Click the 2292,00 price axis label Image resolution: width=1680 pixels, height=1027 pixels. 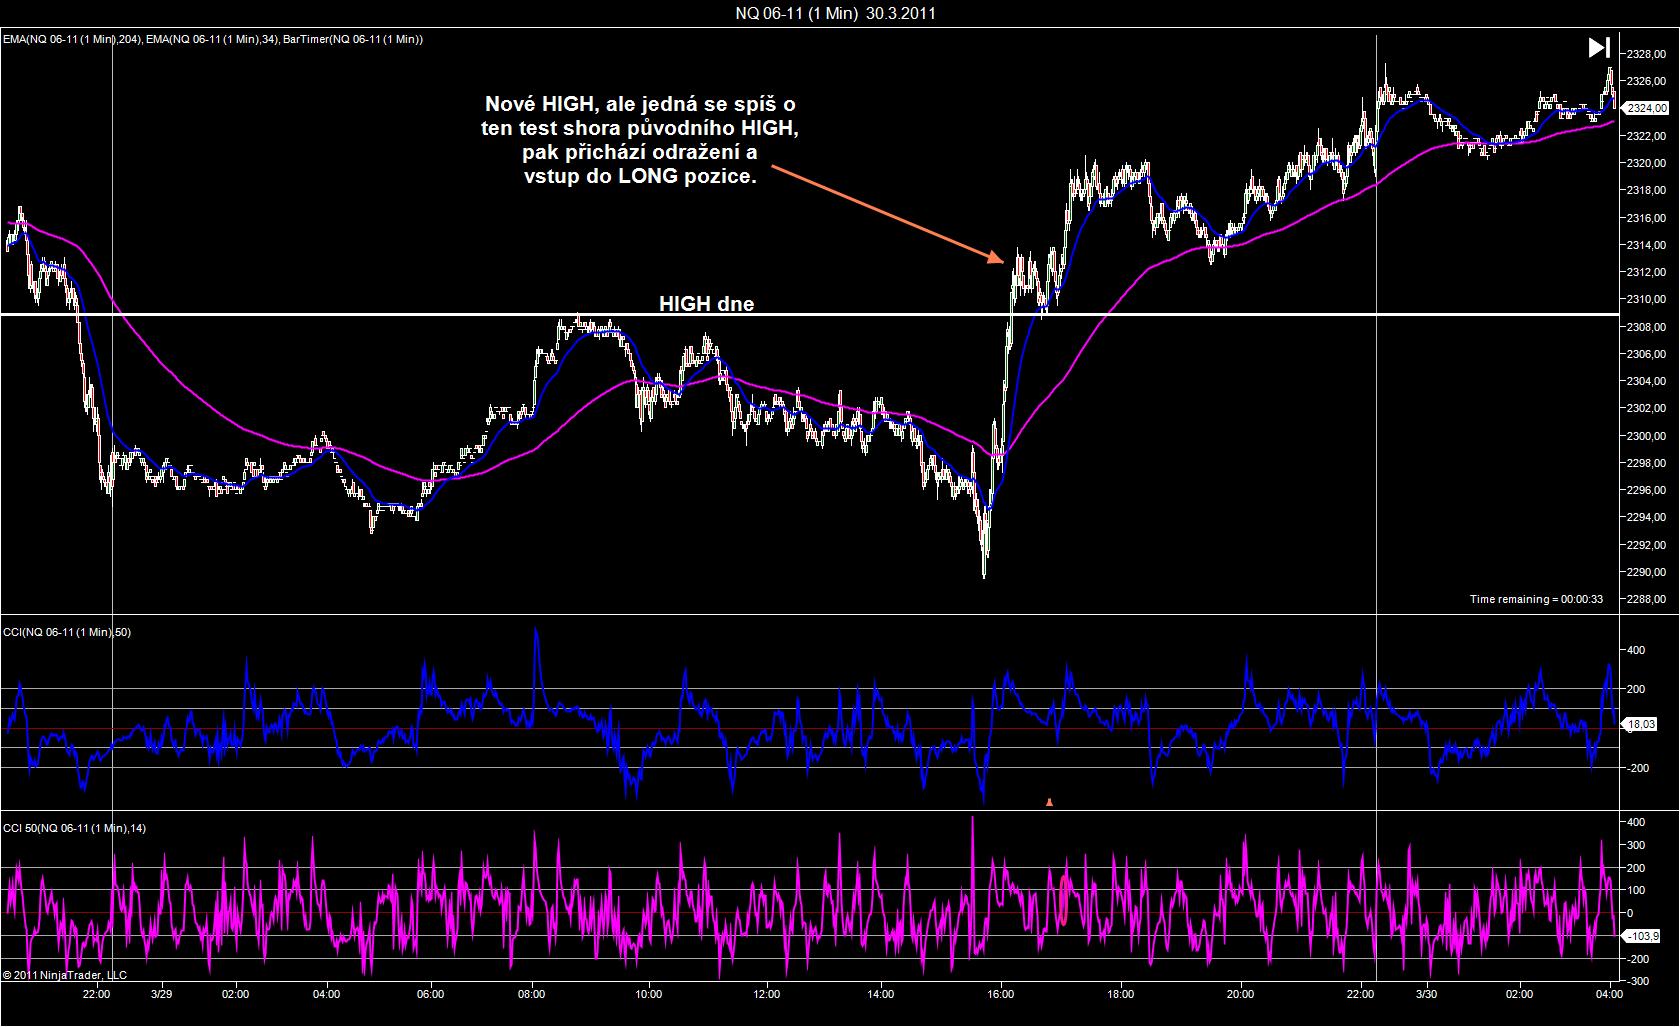pos(1646,545)
